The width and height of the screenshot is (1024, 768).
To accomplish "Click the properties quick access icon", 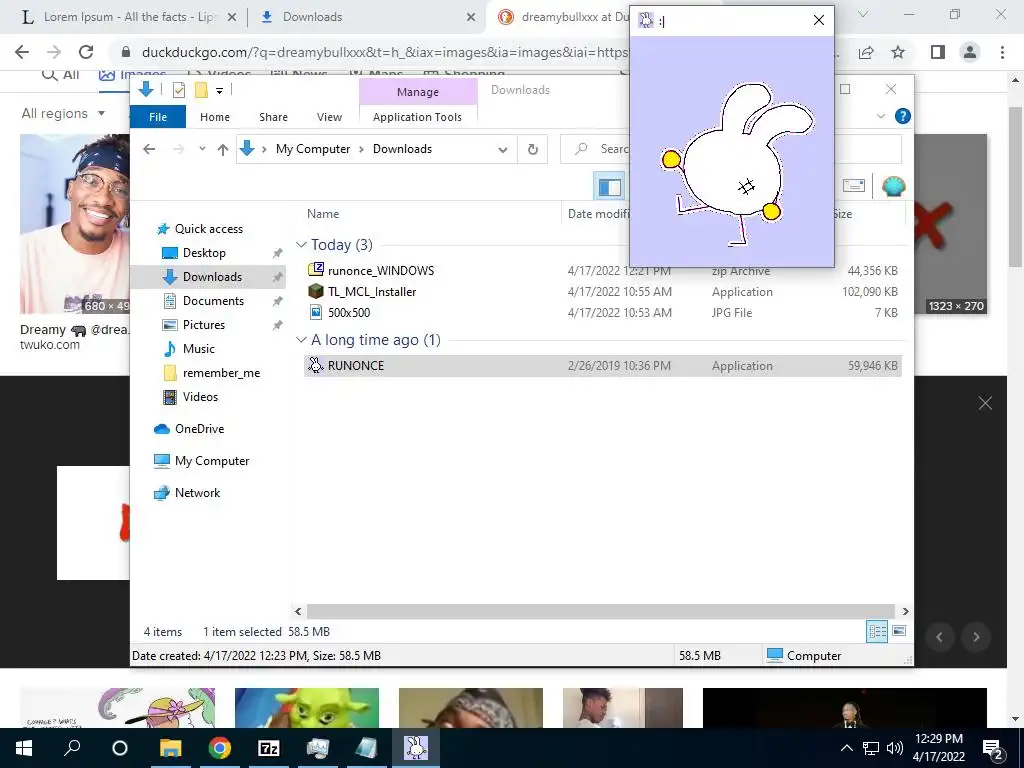I will click(x=178, y=90).
